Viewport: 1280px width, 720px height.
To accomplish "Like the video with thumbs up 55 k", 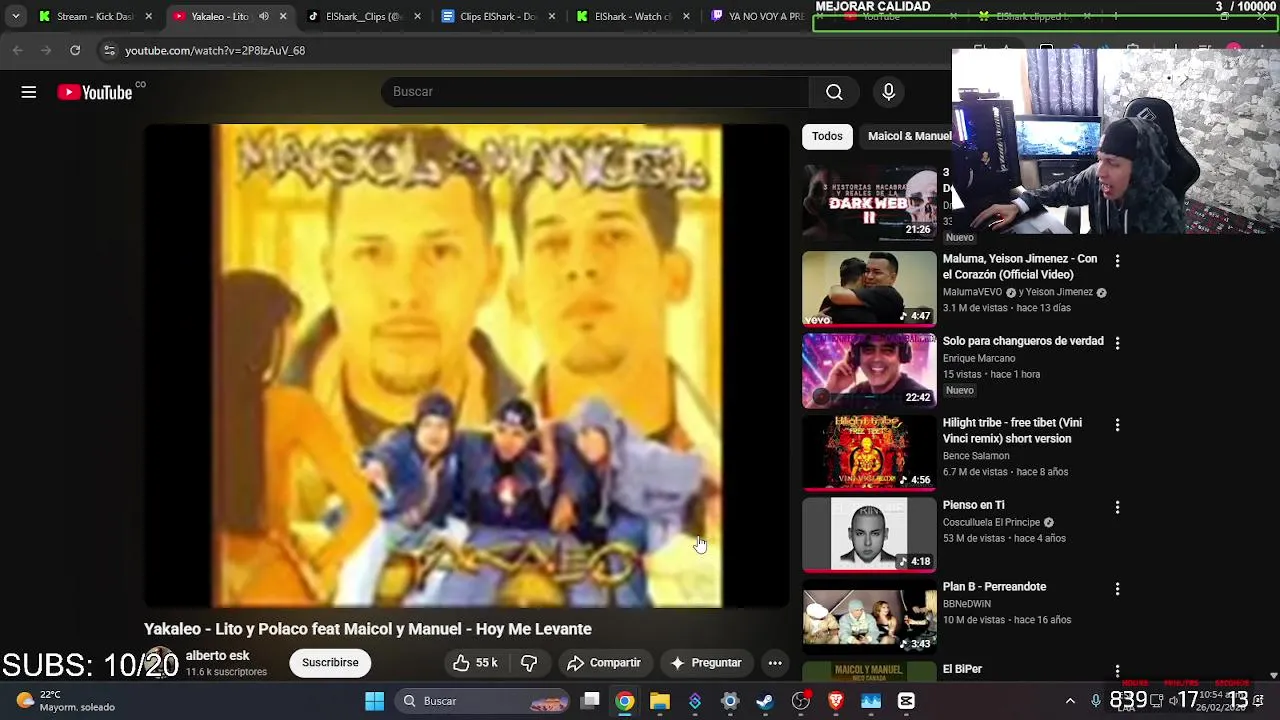I will 475,663.
